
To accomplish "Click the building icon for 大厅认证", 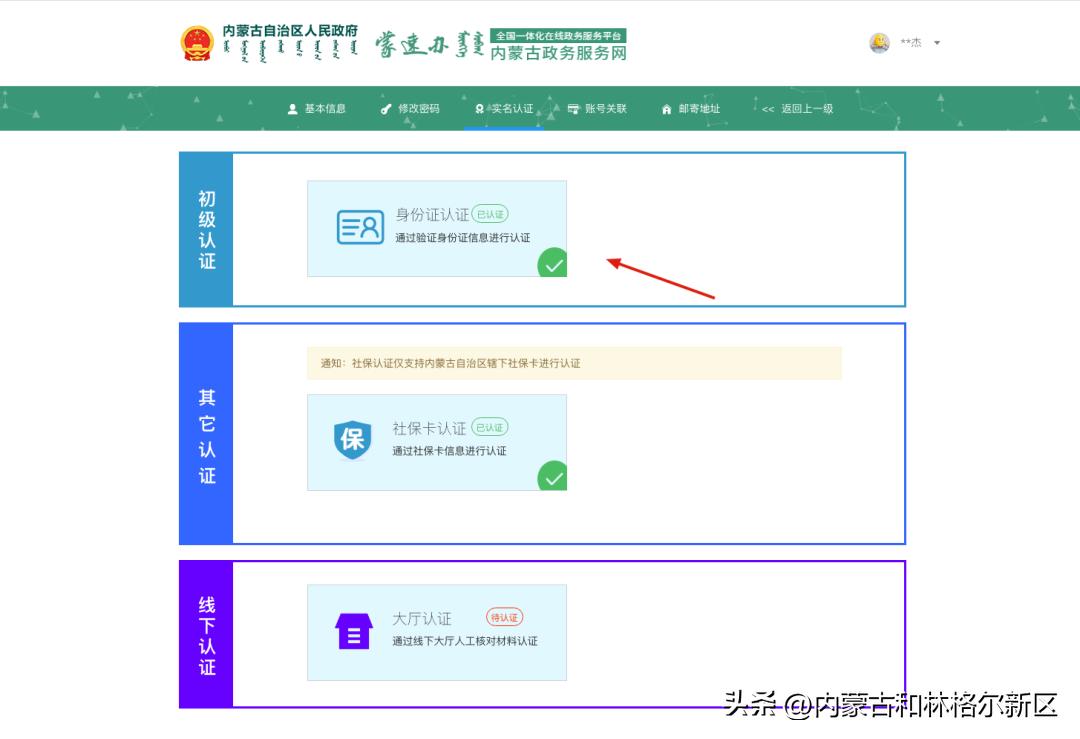I will click(x=352, y=630).
